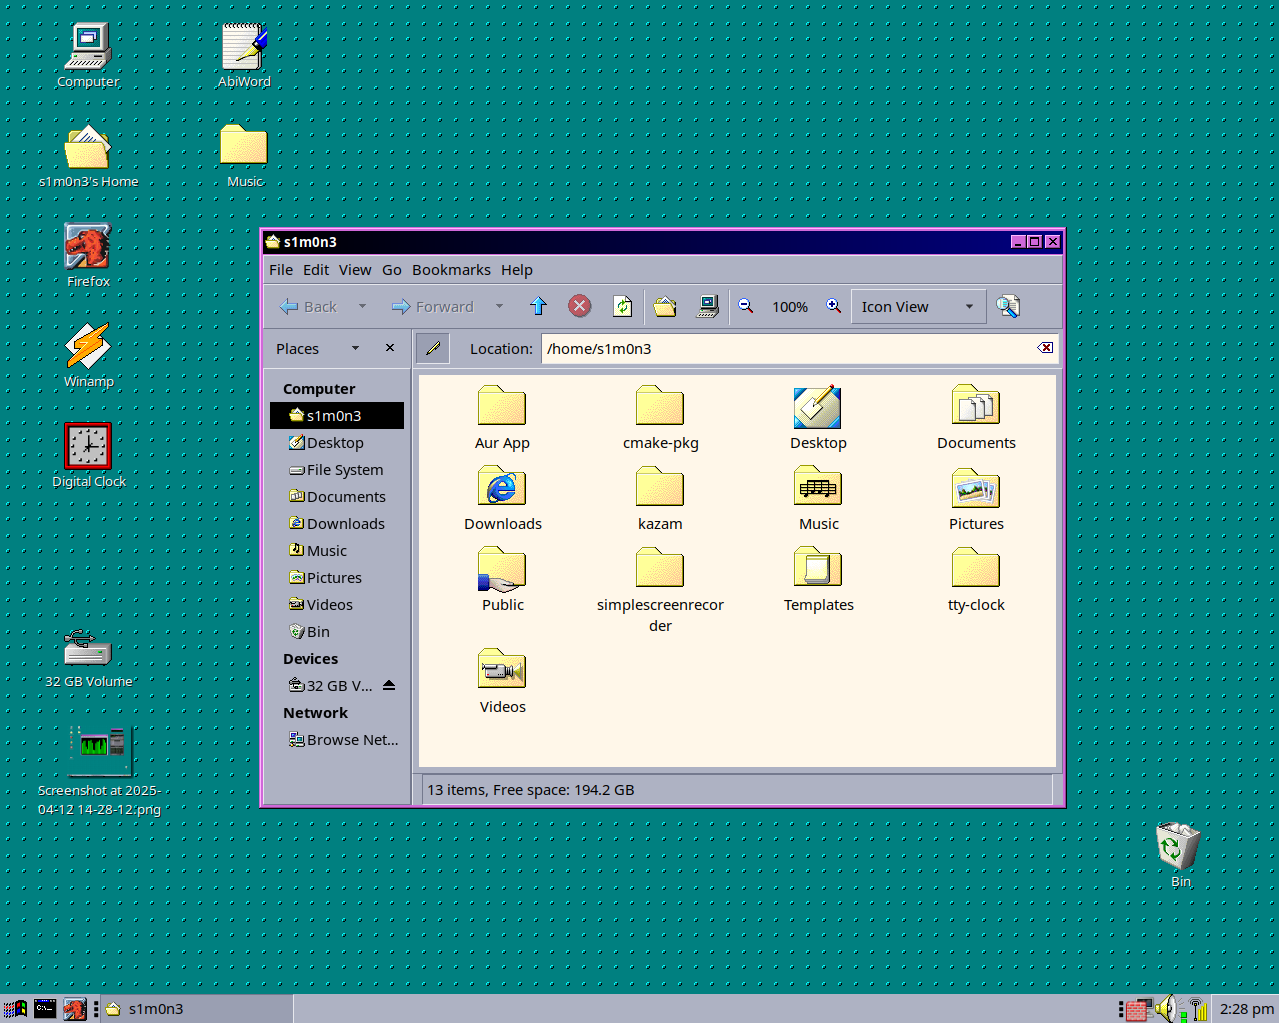Click Browse Network in the sidebar
The height and width of the screenshot is (1023, 1279).
pos(351,740)
